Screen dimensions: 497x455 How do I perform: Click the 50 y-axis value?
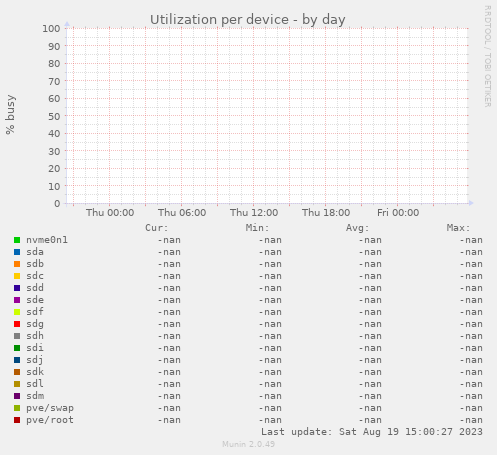coord(54,116)
